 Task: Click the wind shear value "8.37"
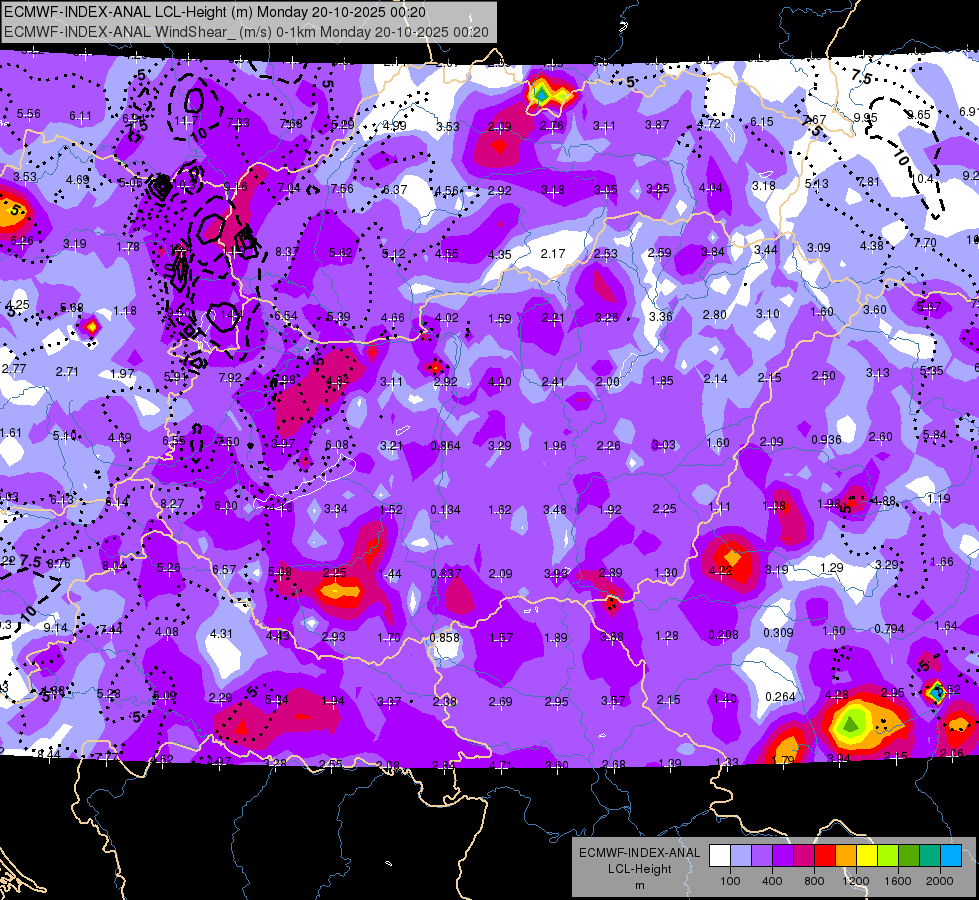[x=287, y=252]
